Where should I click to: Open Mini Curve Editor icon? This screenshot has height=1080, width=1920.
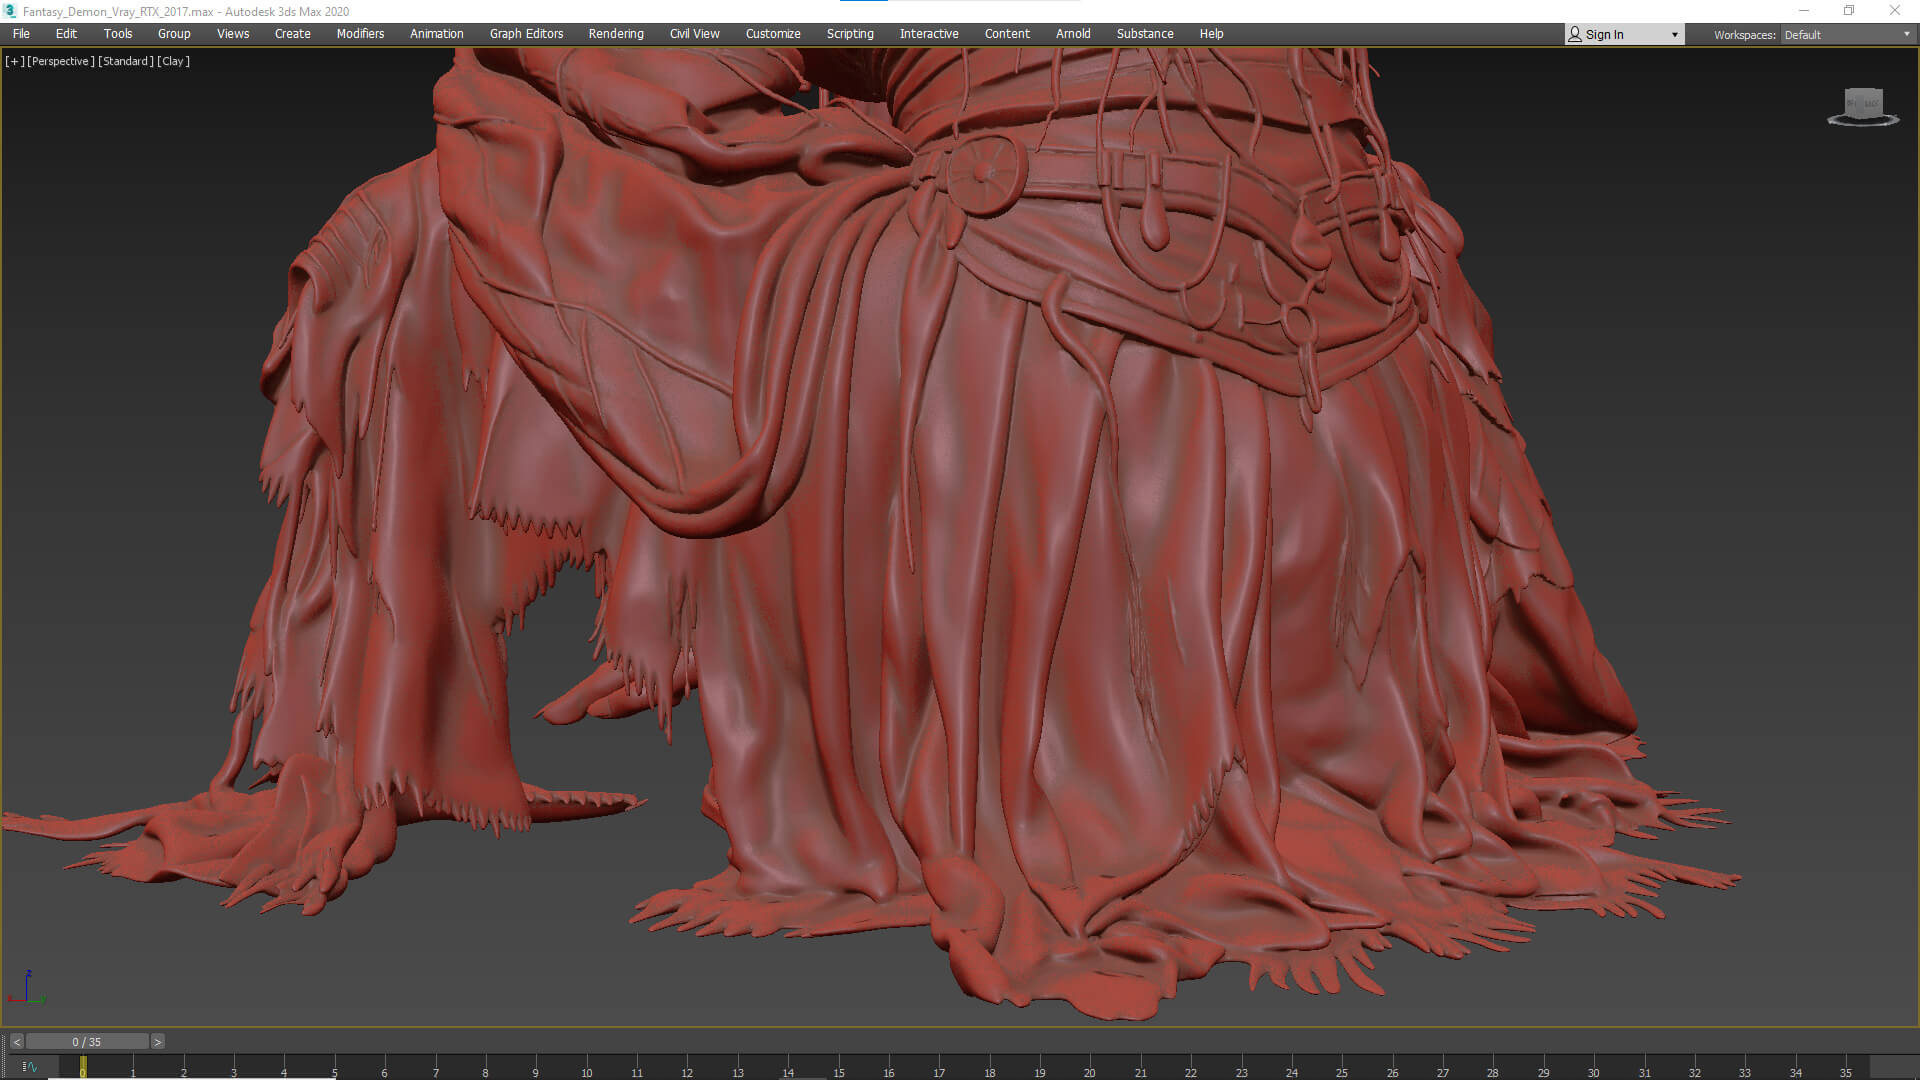(29, 1067)
